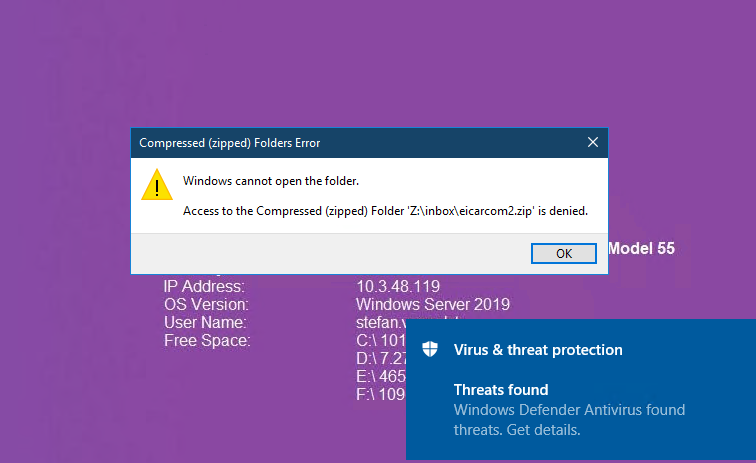Click the eicarcom2.zip access denied message line

click(385, 211)
